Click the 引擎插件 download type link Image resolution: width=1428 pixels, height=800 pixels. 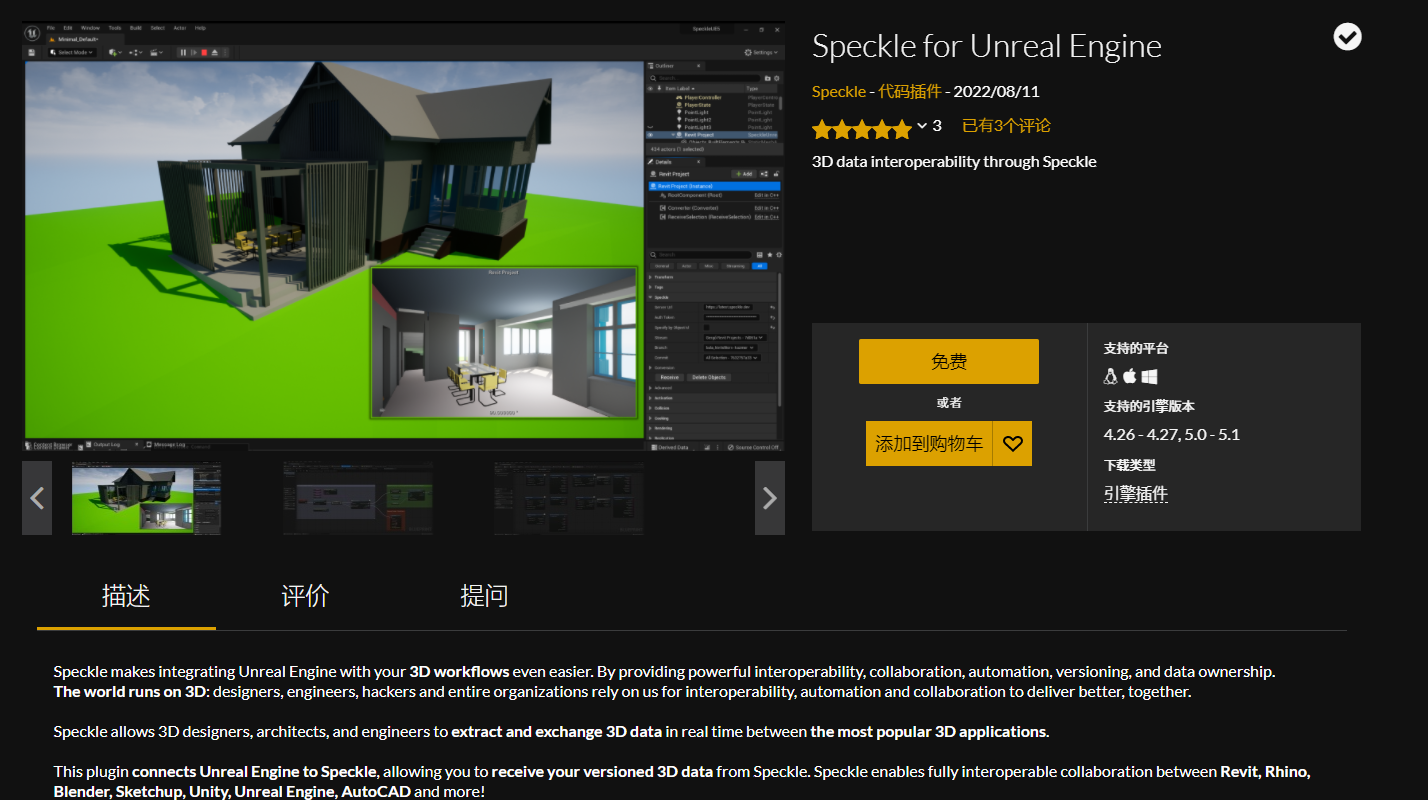coord(1136,494)
